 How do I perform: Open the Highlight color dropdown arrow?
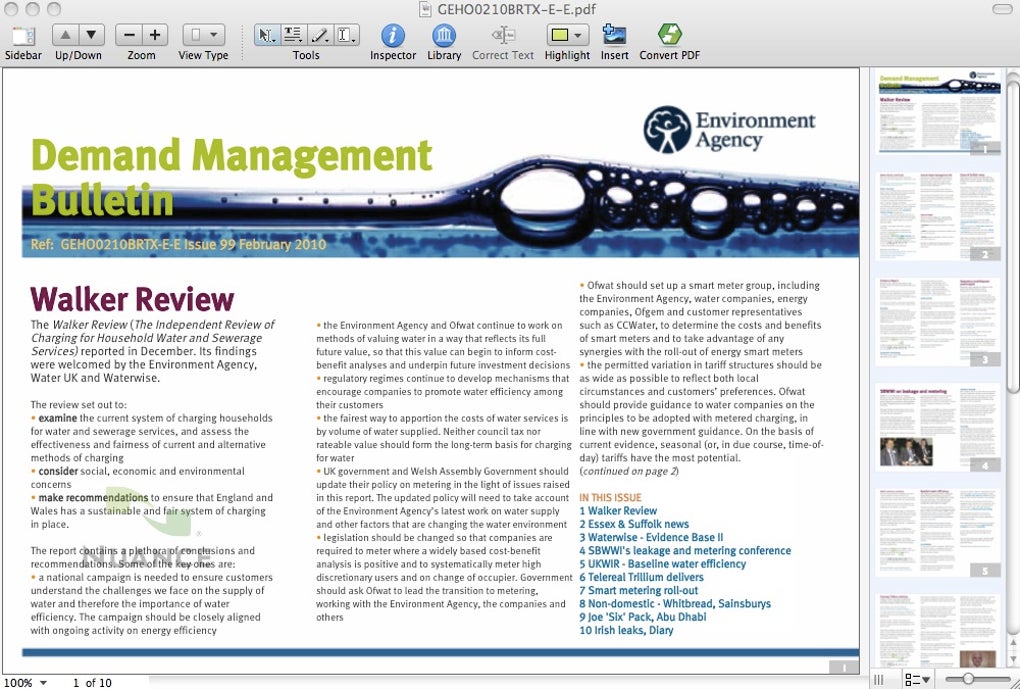click(578, 35)
